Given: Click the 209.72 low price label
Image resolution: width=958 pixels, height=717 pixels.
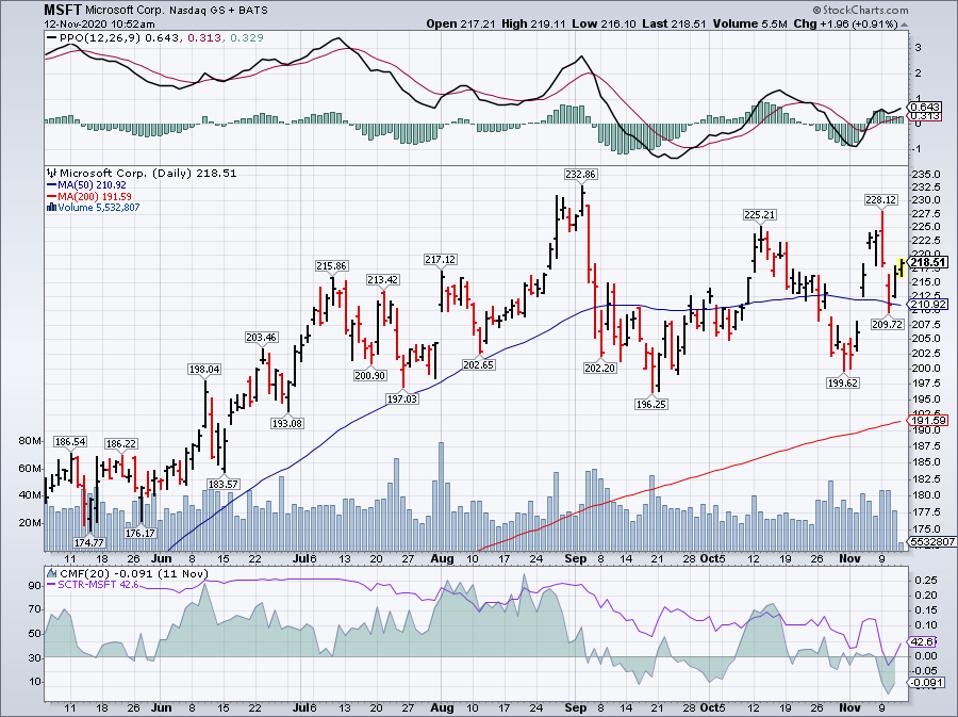Looking at the screenshot, I should 887,324.
